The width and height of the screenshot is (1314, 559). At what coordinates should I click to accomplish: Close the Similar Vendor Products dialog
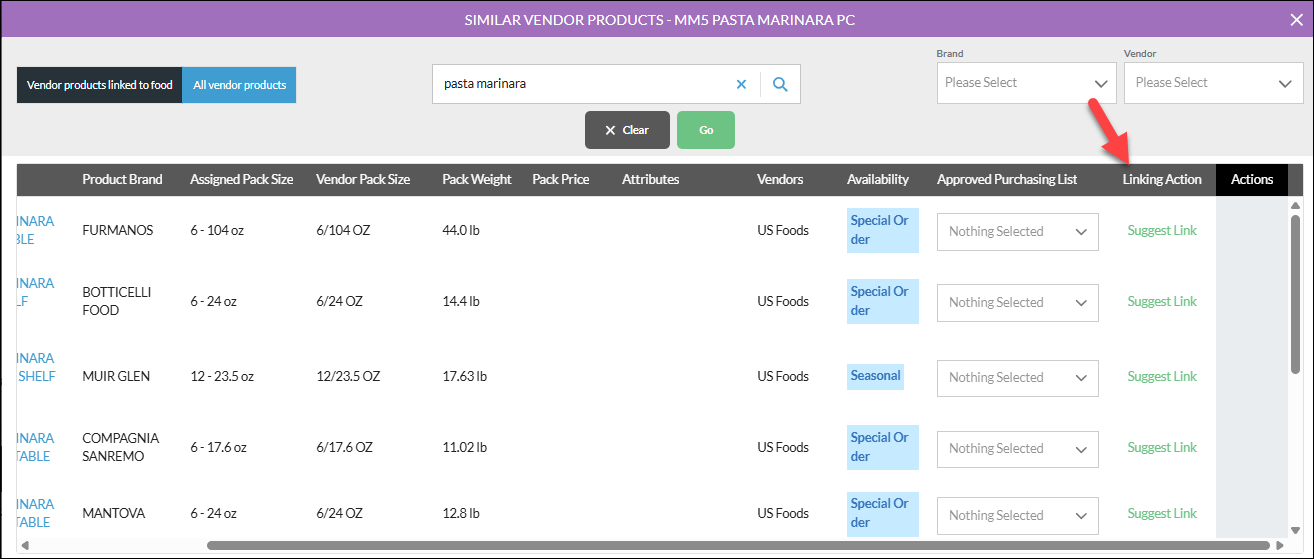coord(1296,20)
